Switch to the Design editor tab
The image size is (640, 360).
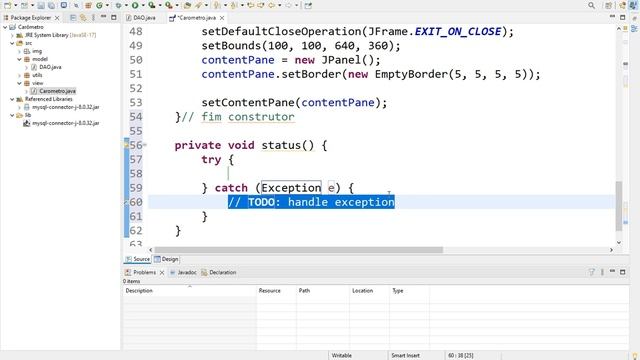[167, 259]
